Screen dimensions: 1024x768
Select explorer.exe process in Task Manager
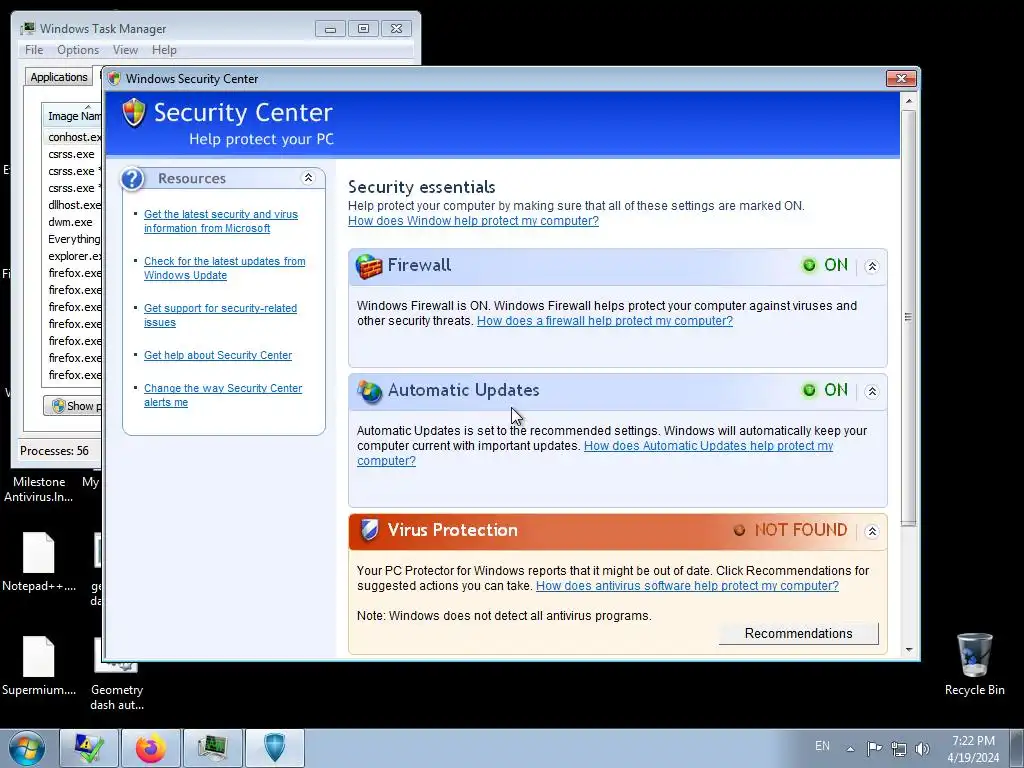pyautogui.click(x=73, y=255)
